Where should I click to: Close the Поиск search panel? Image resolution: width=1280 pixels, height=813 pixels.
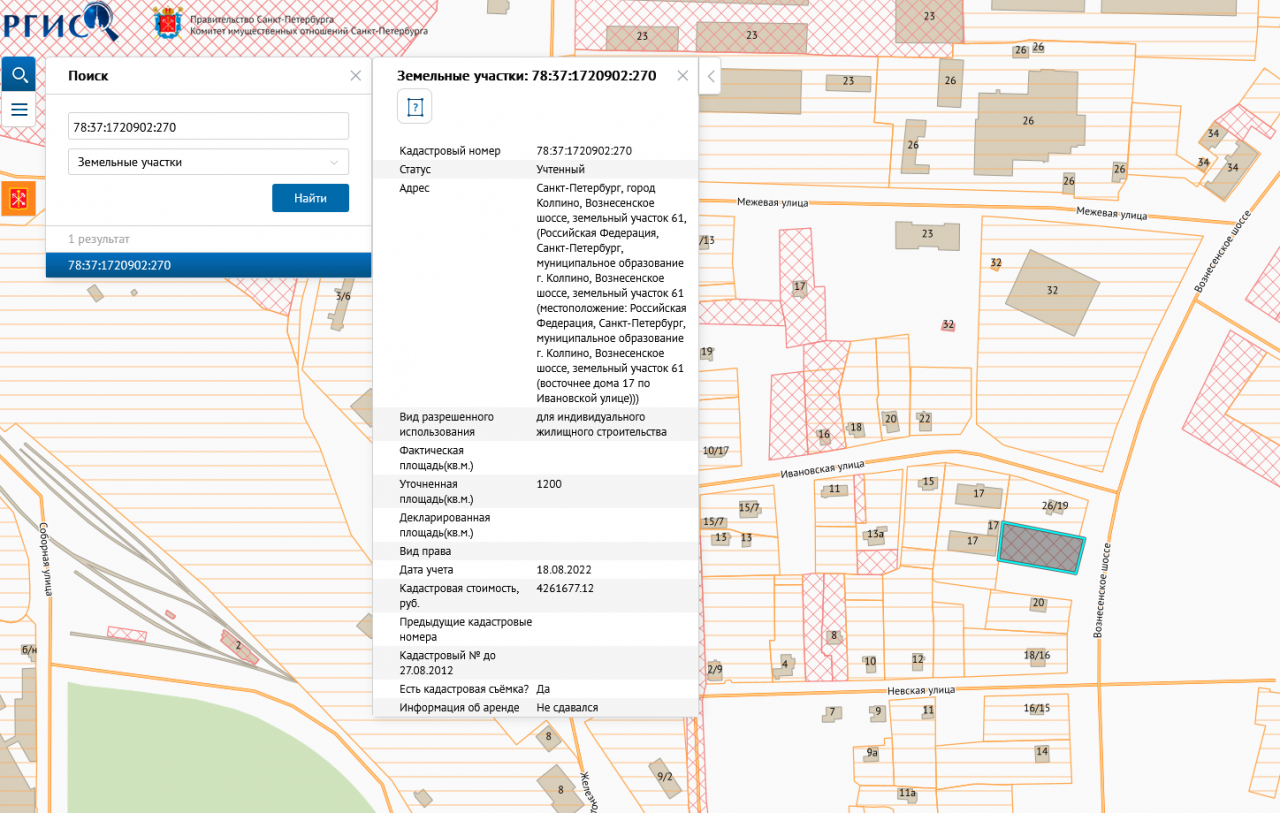pyautogui.click(x=355, y=75)
